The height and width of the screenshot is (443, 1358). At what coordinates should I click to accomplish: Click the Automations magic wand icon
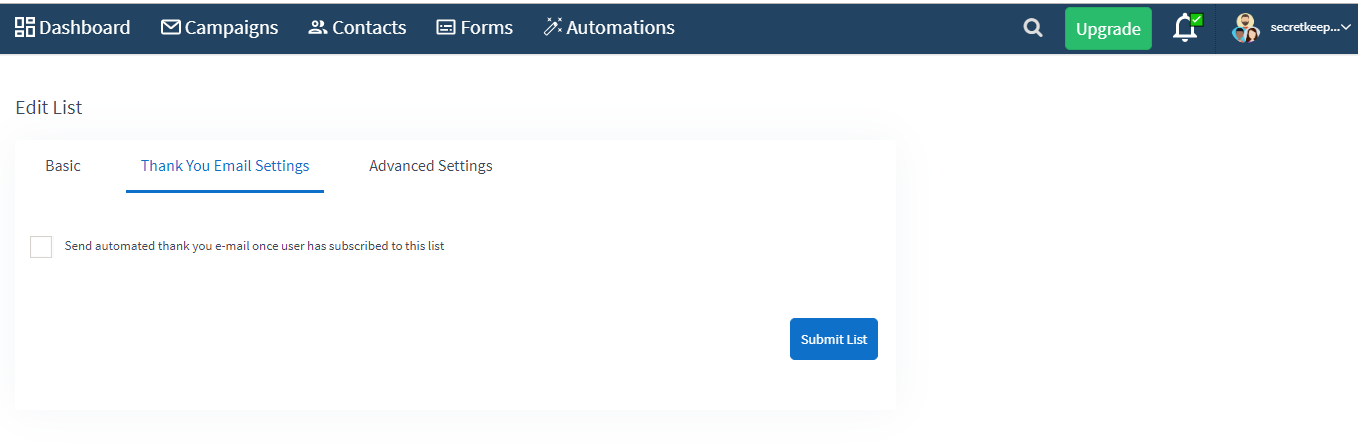(553, 27)
